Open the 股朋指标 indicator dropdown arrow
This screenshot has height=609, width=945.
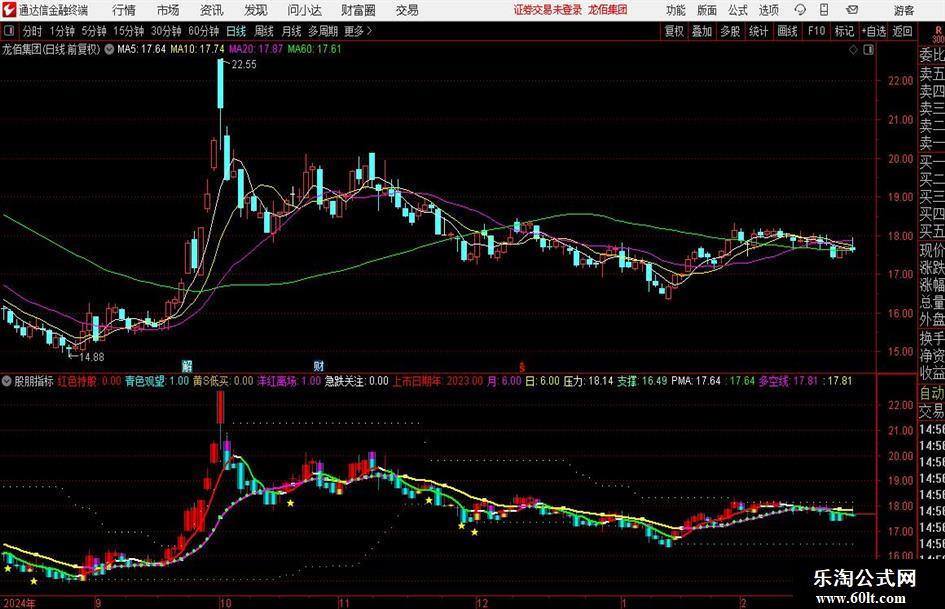(7, 381)
